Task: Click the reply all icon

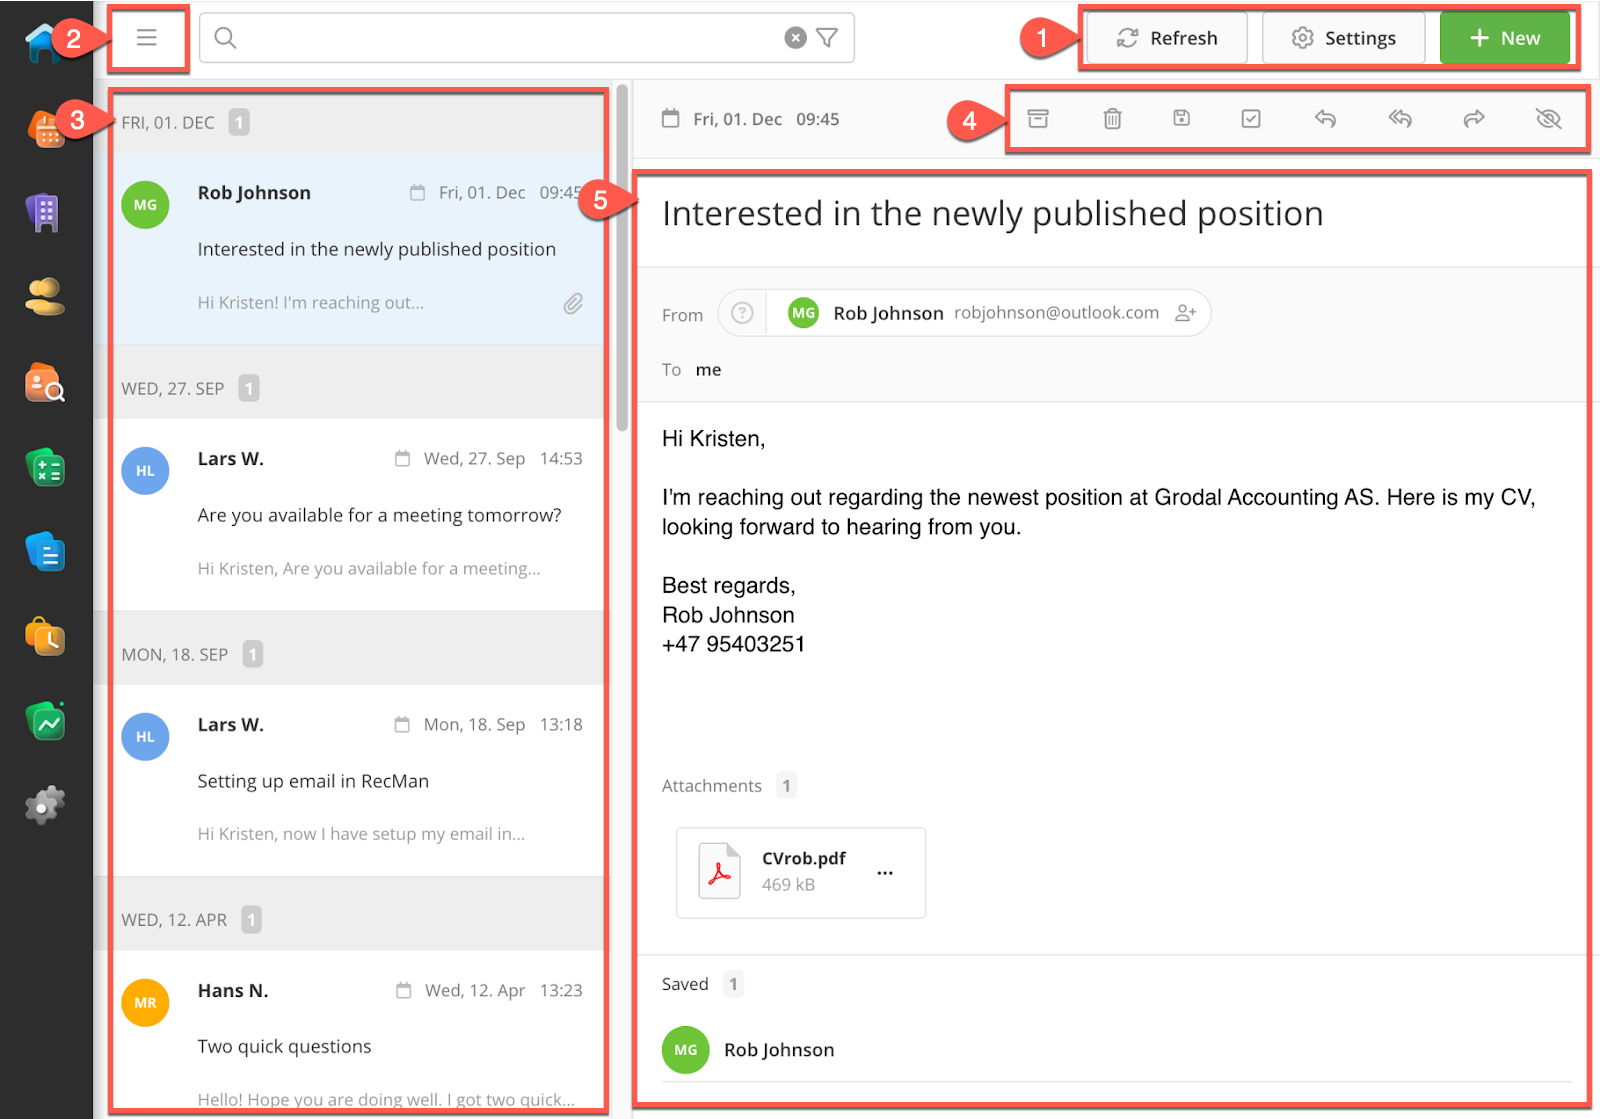Action: tap(1400, 119)
